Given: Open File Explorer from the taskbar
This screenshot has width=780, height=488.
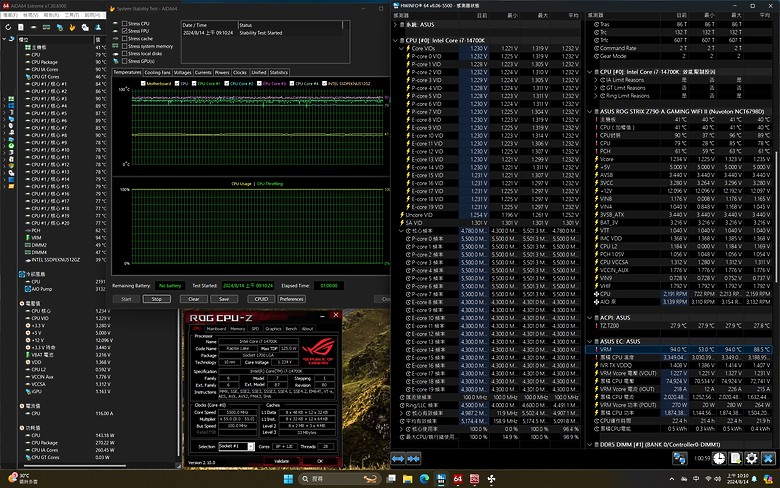Looking at the screenshot, I should [407, 479].
